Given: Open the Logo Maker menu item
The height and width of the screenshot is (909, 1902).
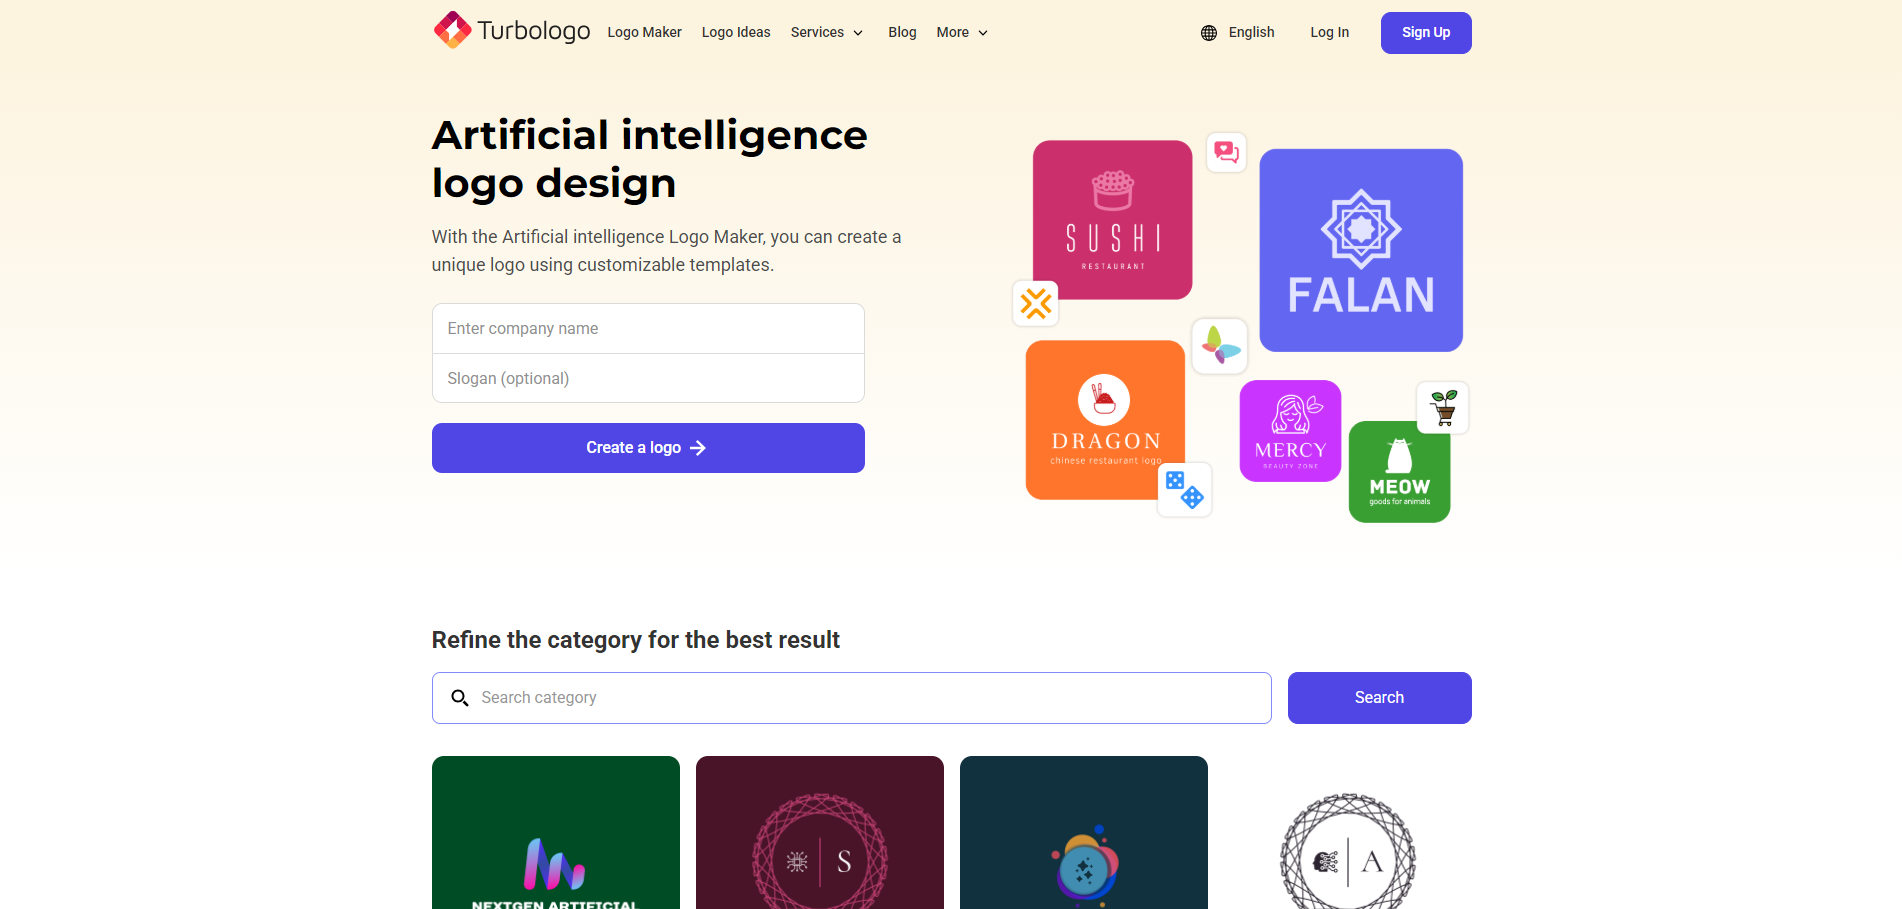Looking at the screenshot, I should tap(644, 33).
